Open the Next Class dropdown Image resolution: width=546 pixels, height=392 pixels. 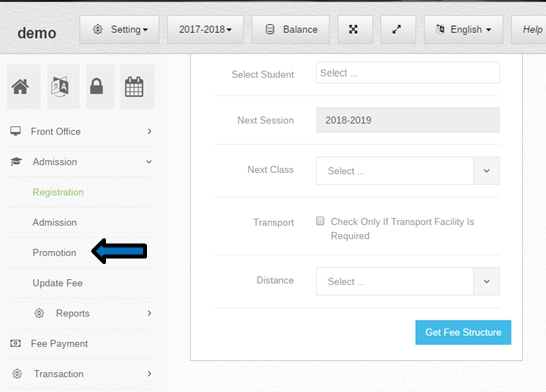[x=408, y=171]
